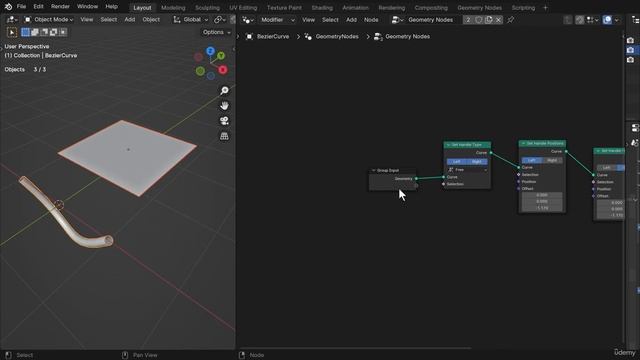Image resolution: width=640 pixels, height=360 pixels.
Task: Open the Global transform orientation dropdown
Action: click(x=191, y=20)
